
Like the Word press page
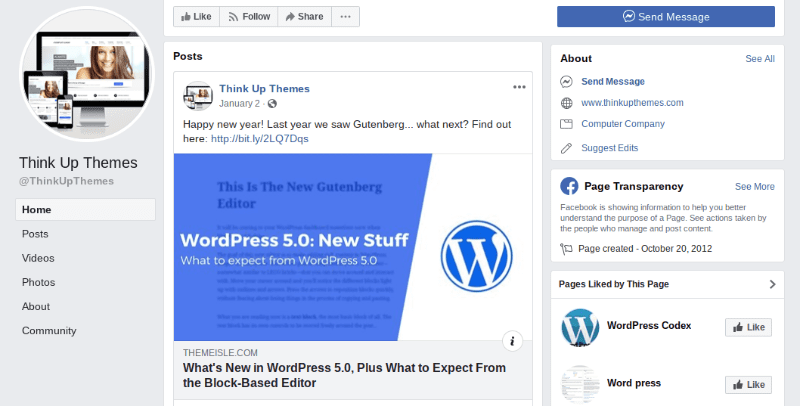click(748, 385)
